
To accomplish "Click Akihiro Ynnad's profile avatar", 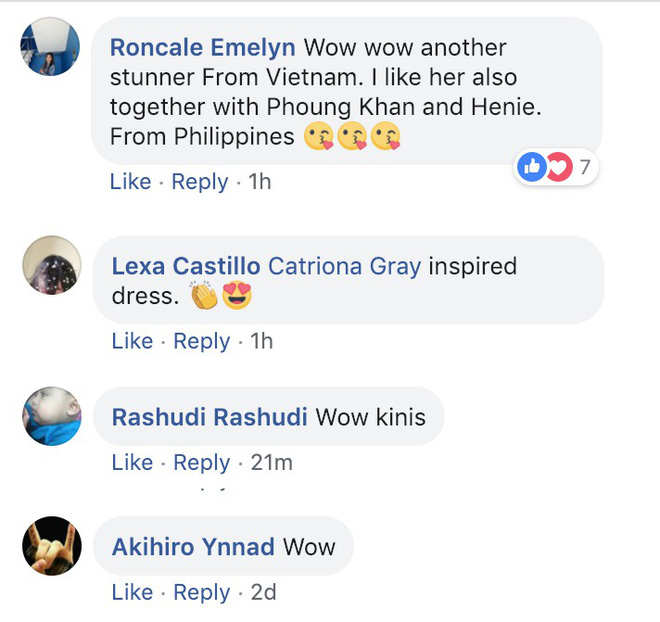I will pos(52,545).
